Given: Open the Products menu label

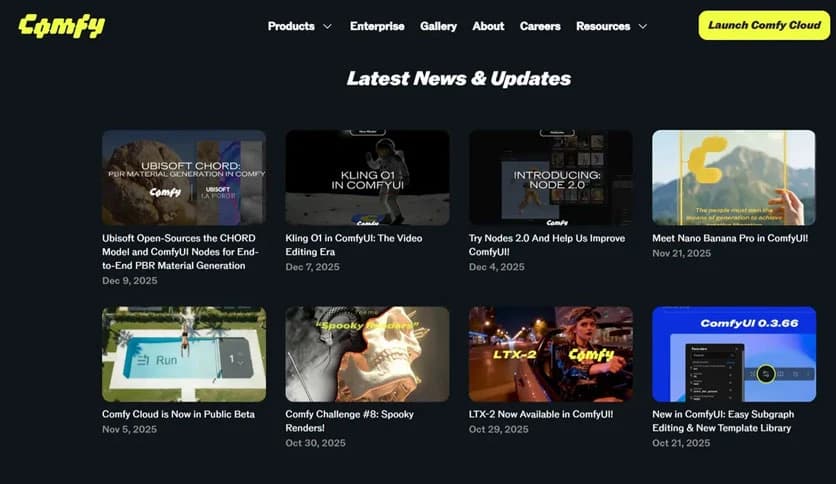Looking at the screenshot, I should click(291, 26).
